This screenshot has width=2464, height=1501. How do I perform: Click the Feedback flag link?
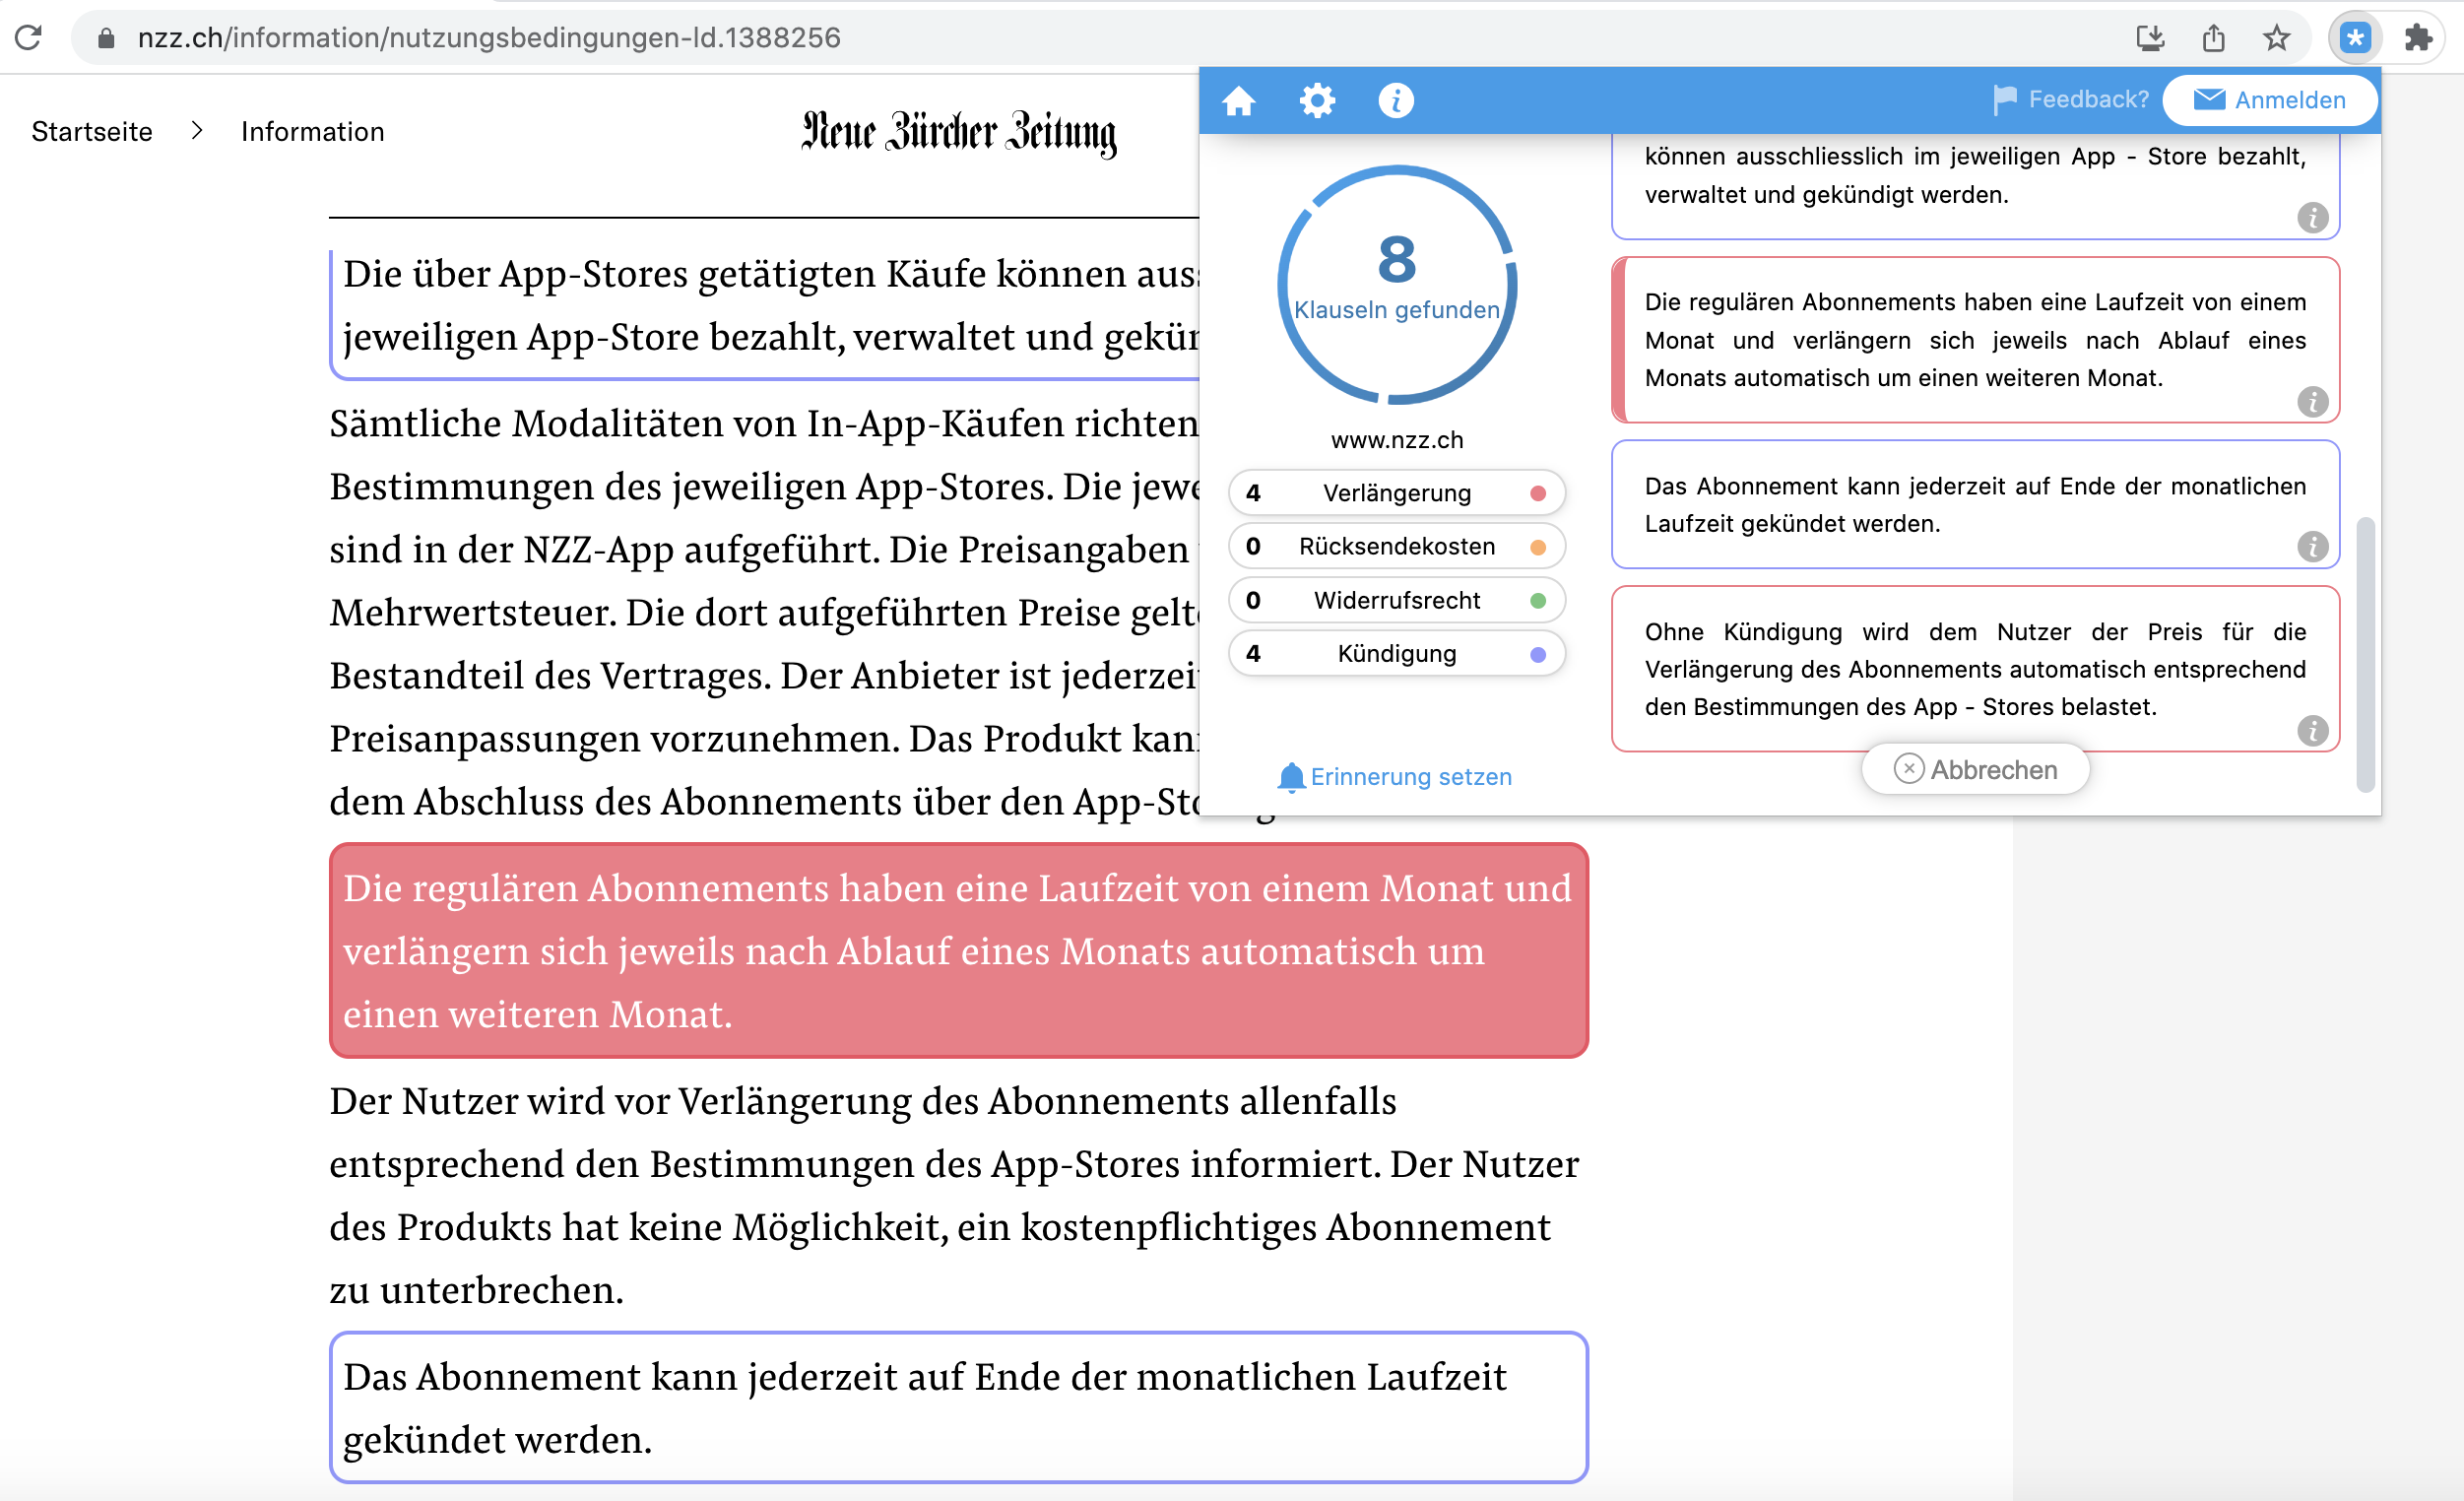click(2070, 99)
